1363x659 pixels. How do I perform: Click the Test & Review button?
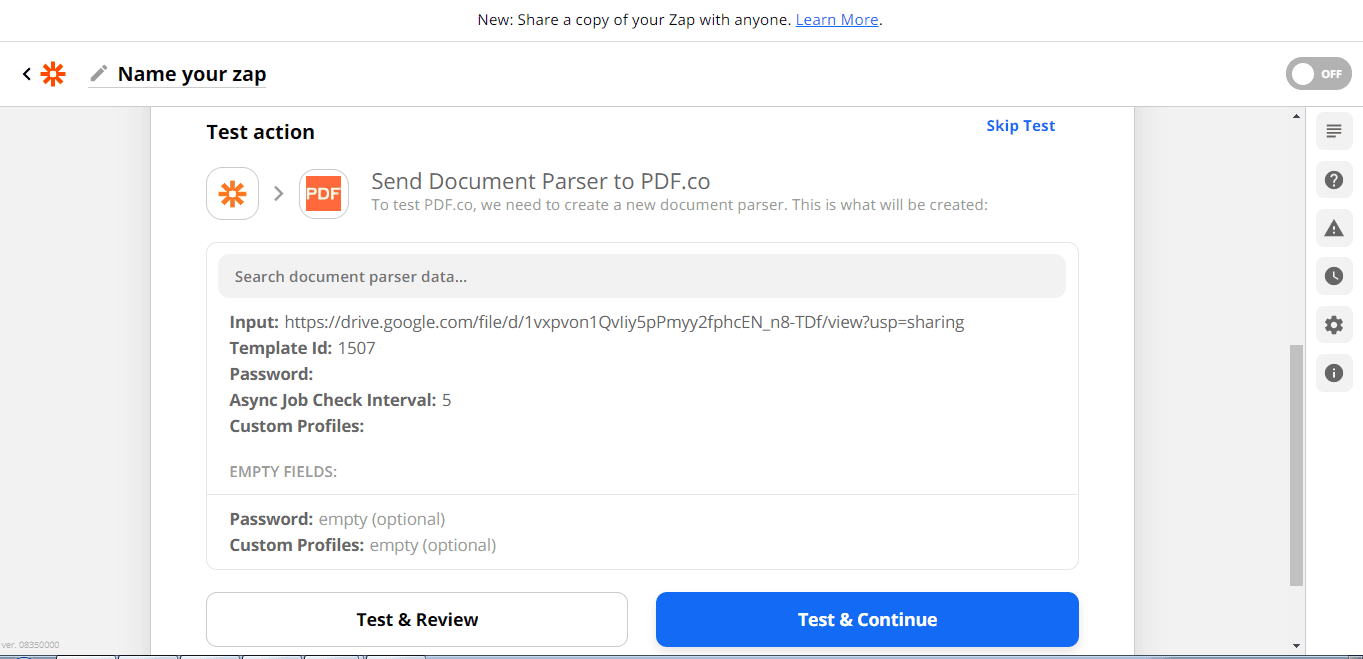[416, 619]
